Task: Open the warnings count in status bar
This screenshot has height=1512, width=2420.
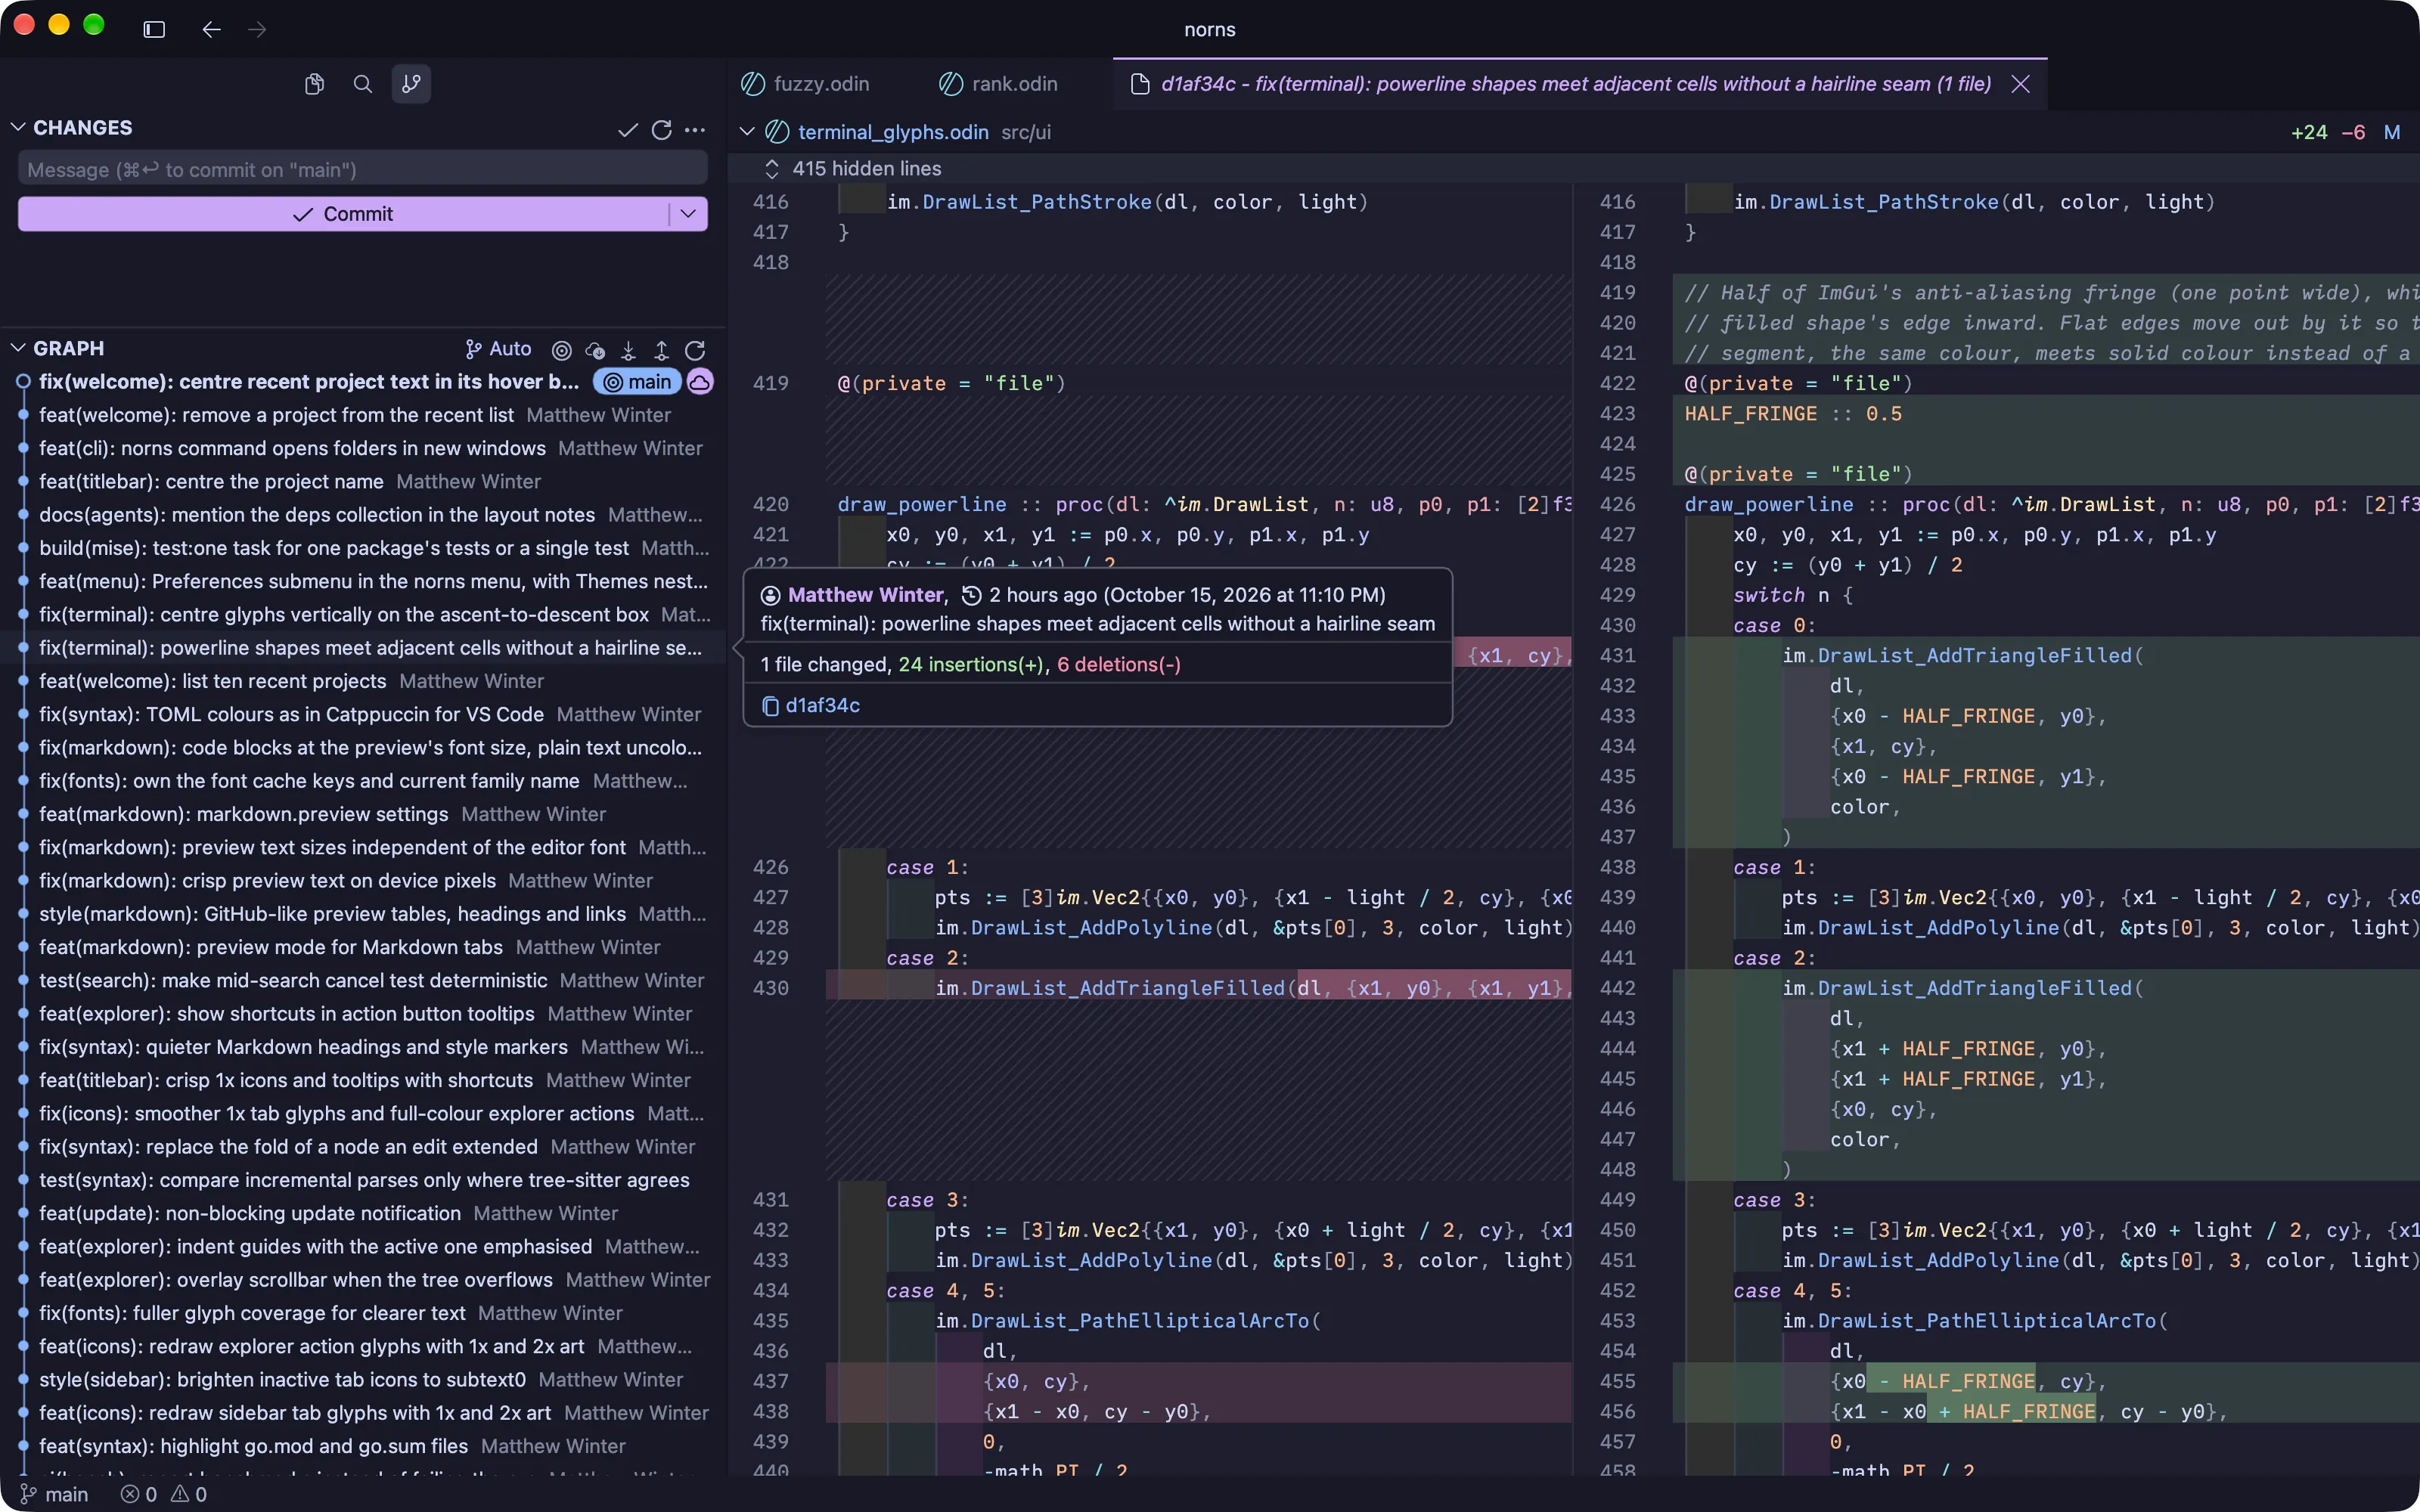Action: pos(189,1494)
